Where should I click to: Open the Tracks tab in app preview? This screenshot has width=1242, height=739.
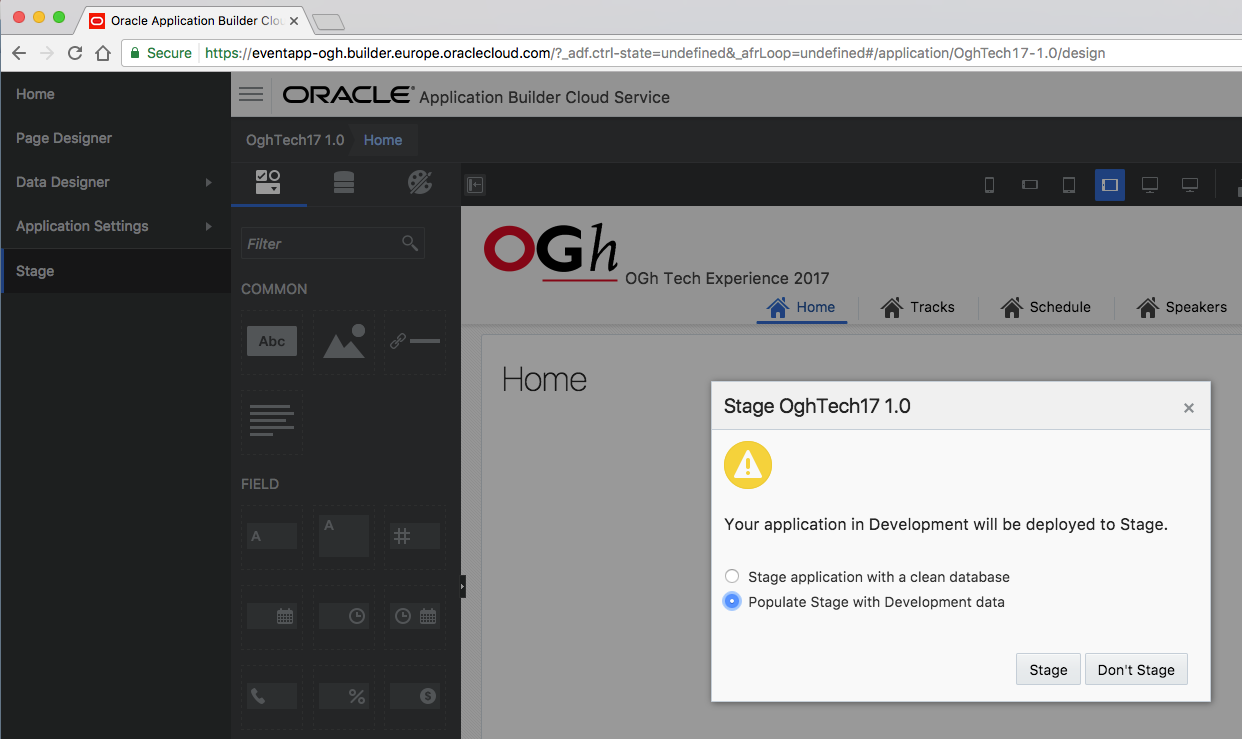tap(918, 307)
